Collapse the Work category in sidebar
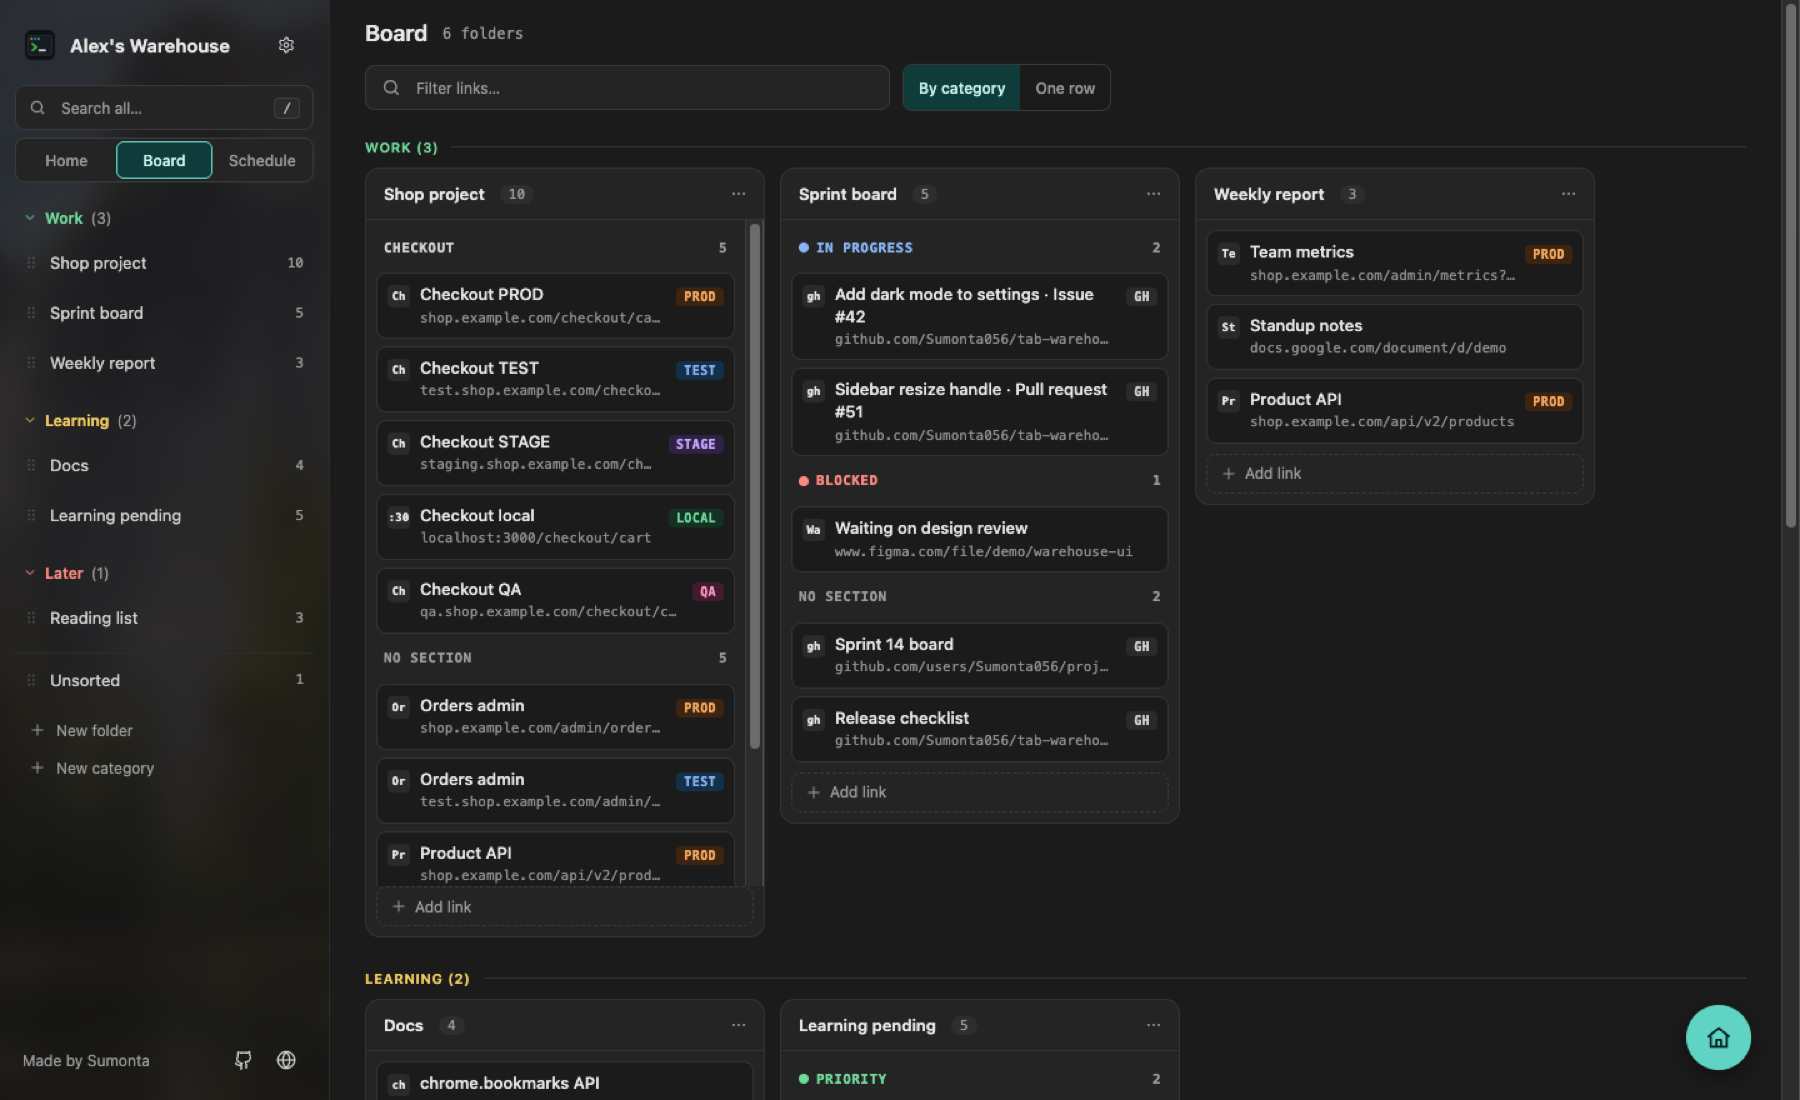The image size is (1800, 1100). click(x=30, y=218)
